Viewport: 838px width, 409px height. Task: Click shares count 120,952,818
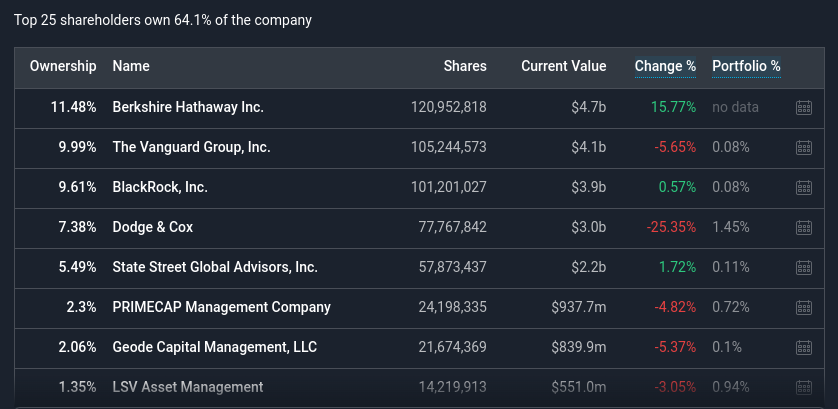(x=449, y=107)
